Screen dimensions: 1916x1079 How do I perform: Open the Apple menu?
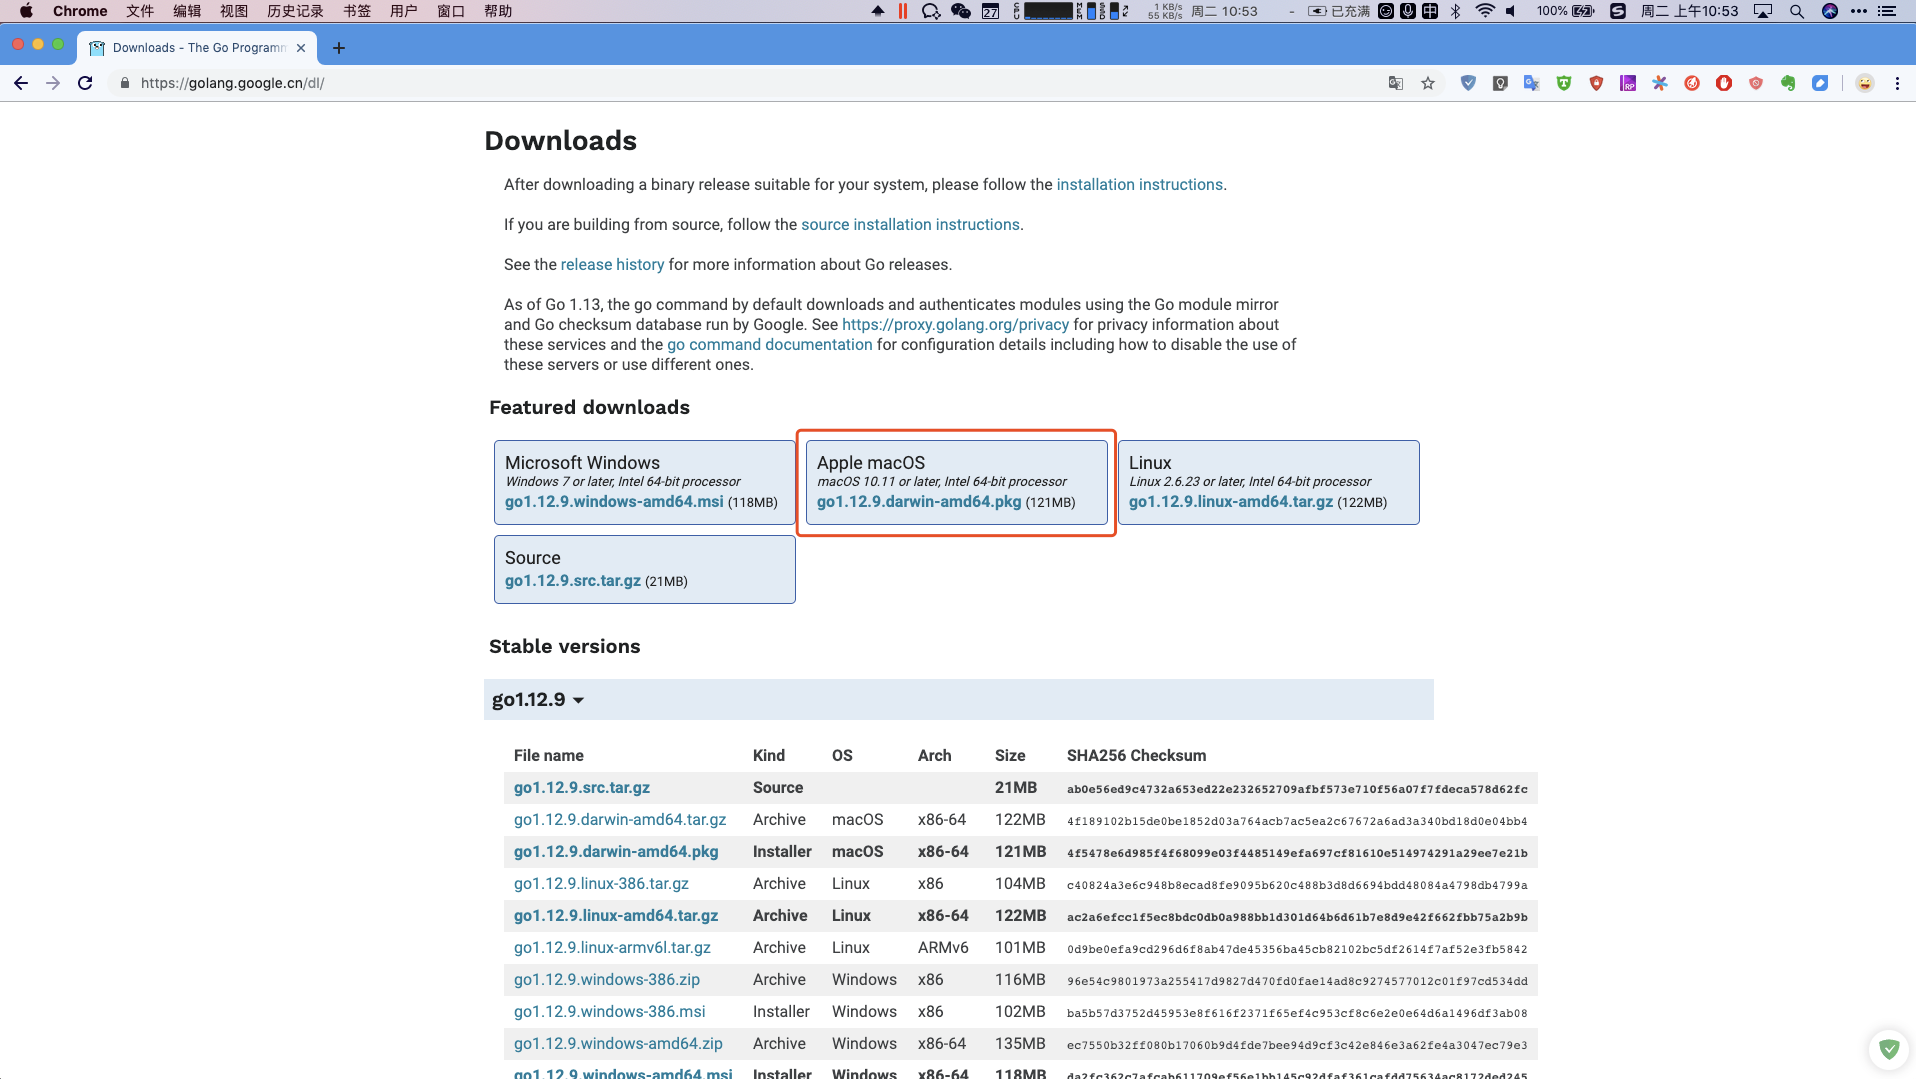point(26,11)
